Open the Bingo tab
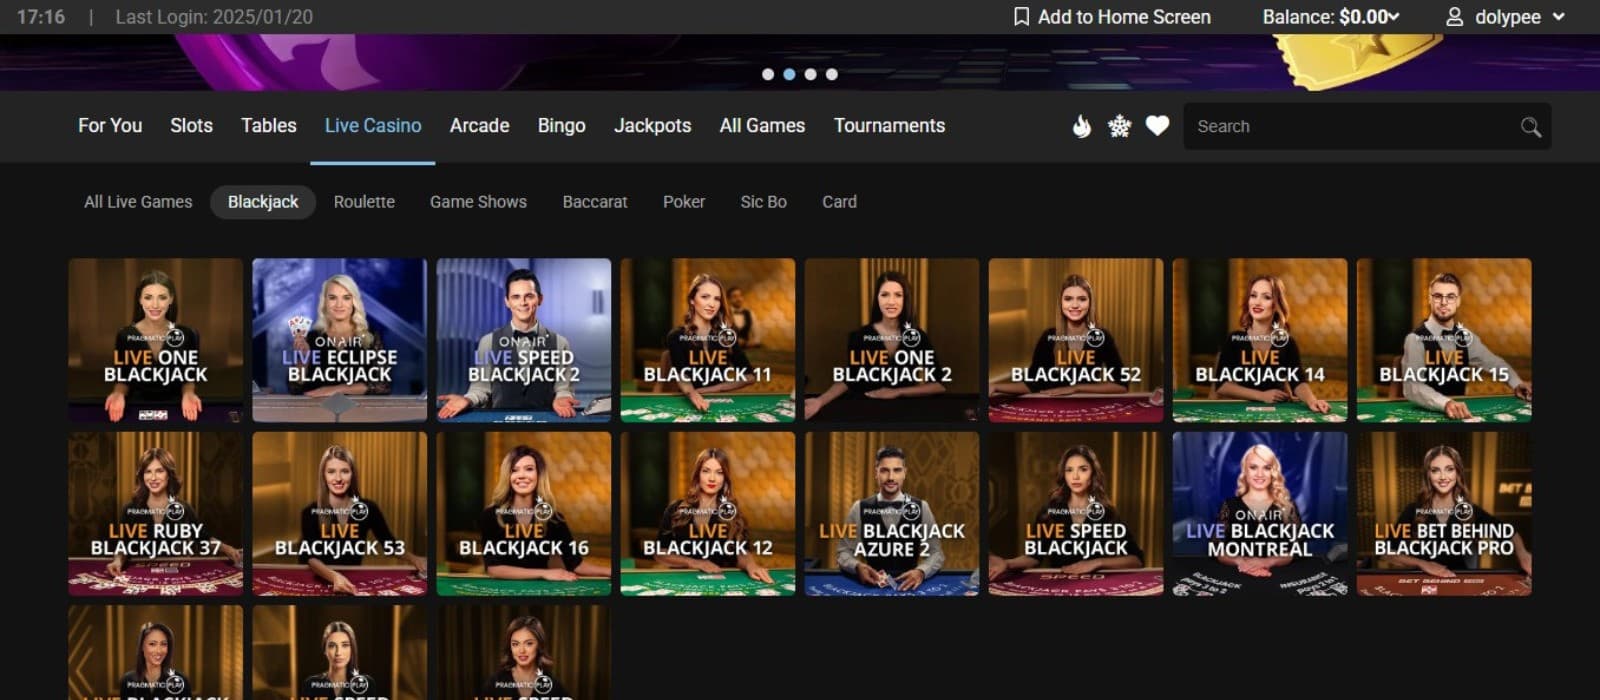Screen dimensions: 1600x700 click(561, 126)
